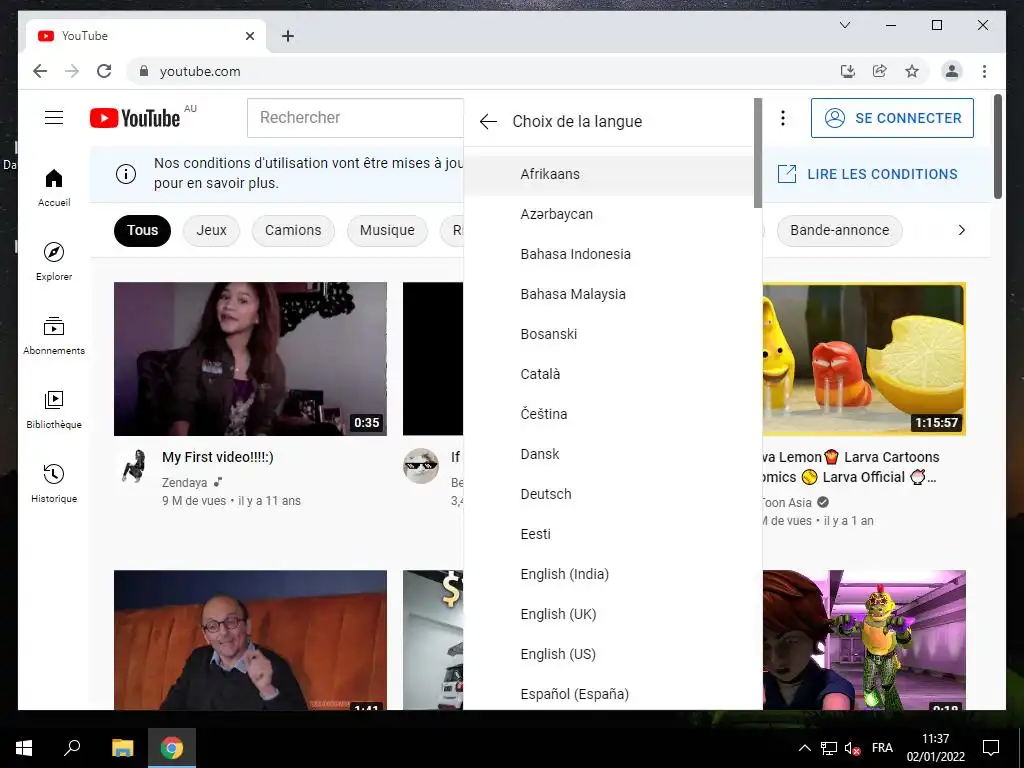Show next category chips with right arrow
The width and height of the screenshot is (1024, 768).
pos(961,230)
